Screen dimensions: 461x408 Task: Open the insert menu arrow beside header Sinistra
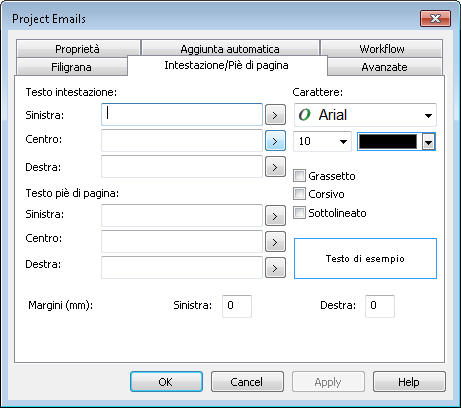coord(275,115)
